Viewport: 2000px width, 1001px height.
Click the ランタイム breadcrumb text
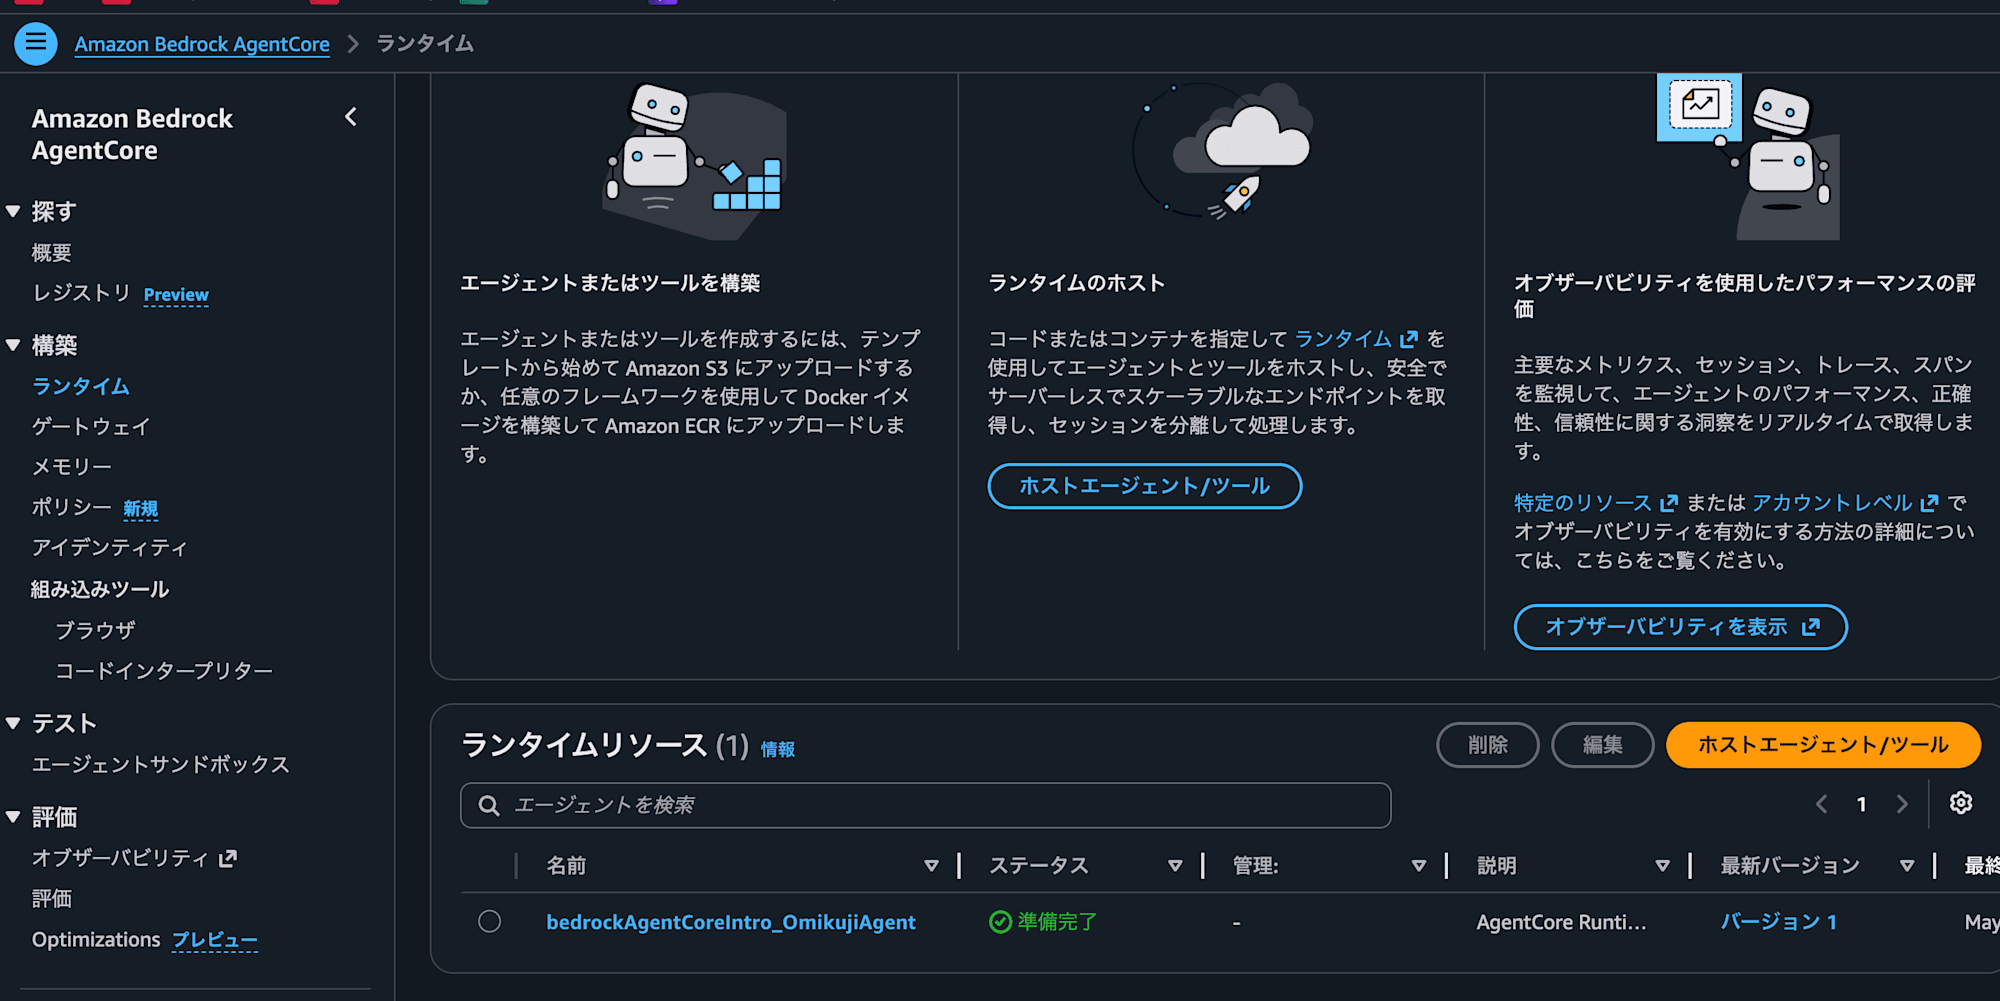pyautogui.click(x=425, y=44)
